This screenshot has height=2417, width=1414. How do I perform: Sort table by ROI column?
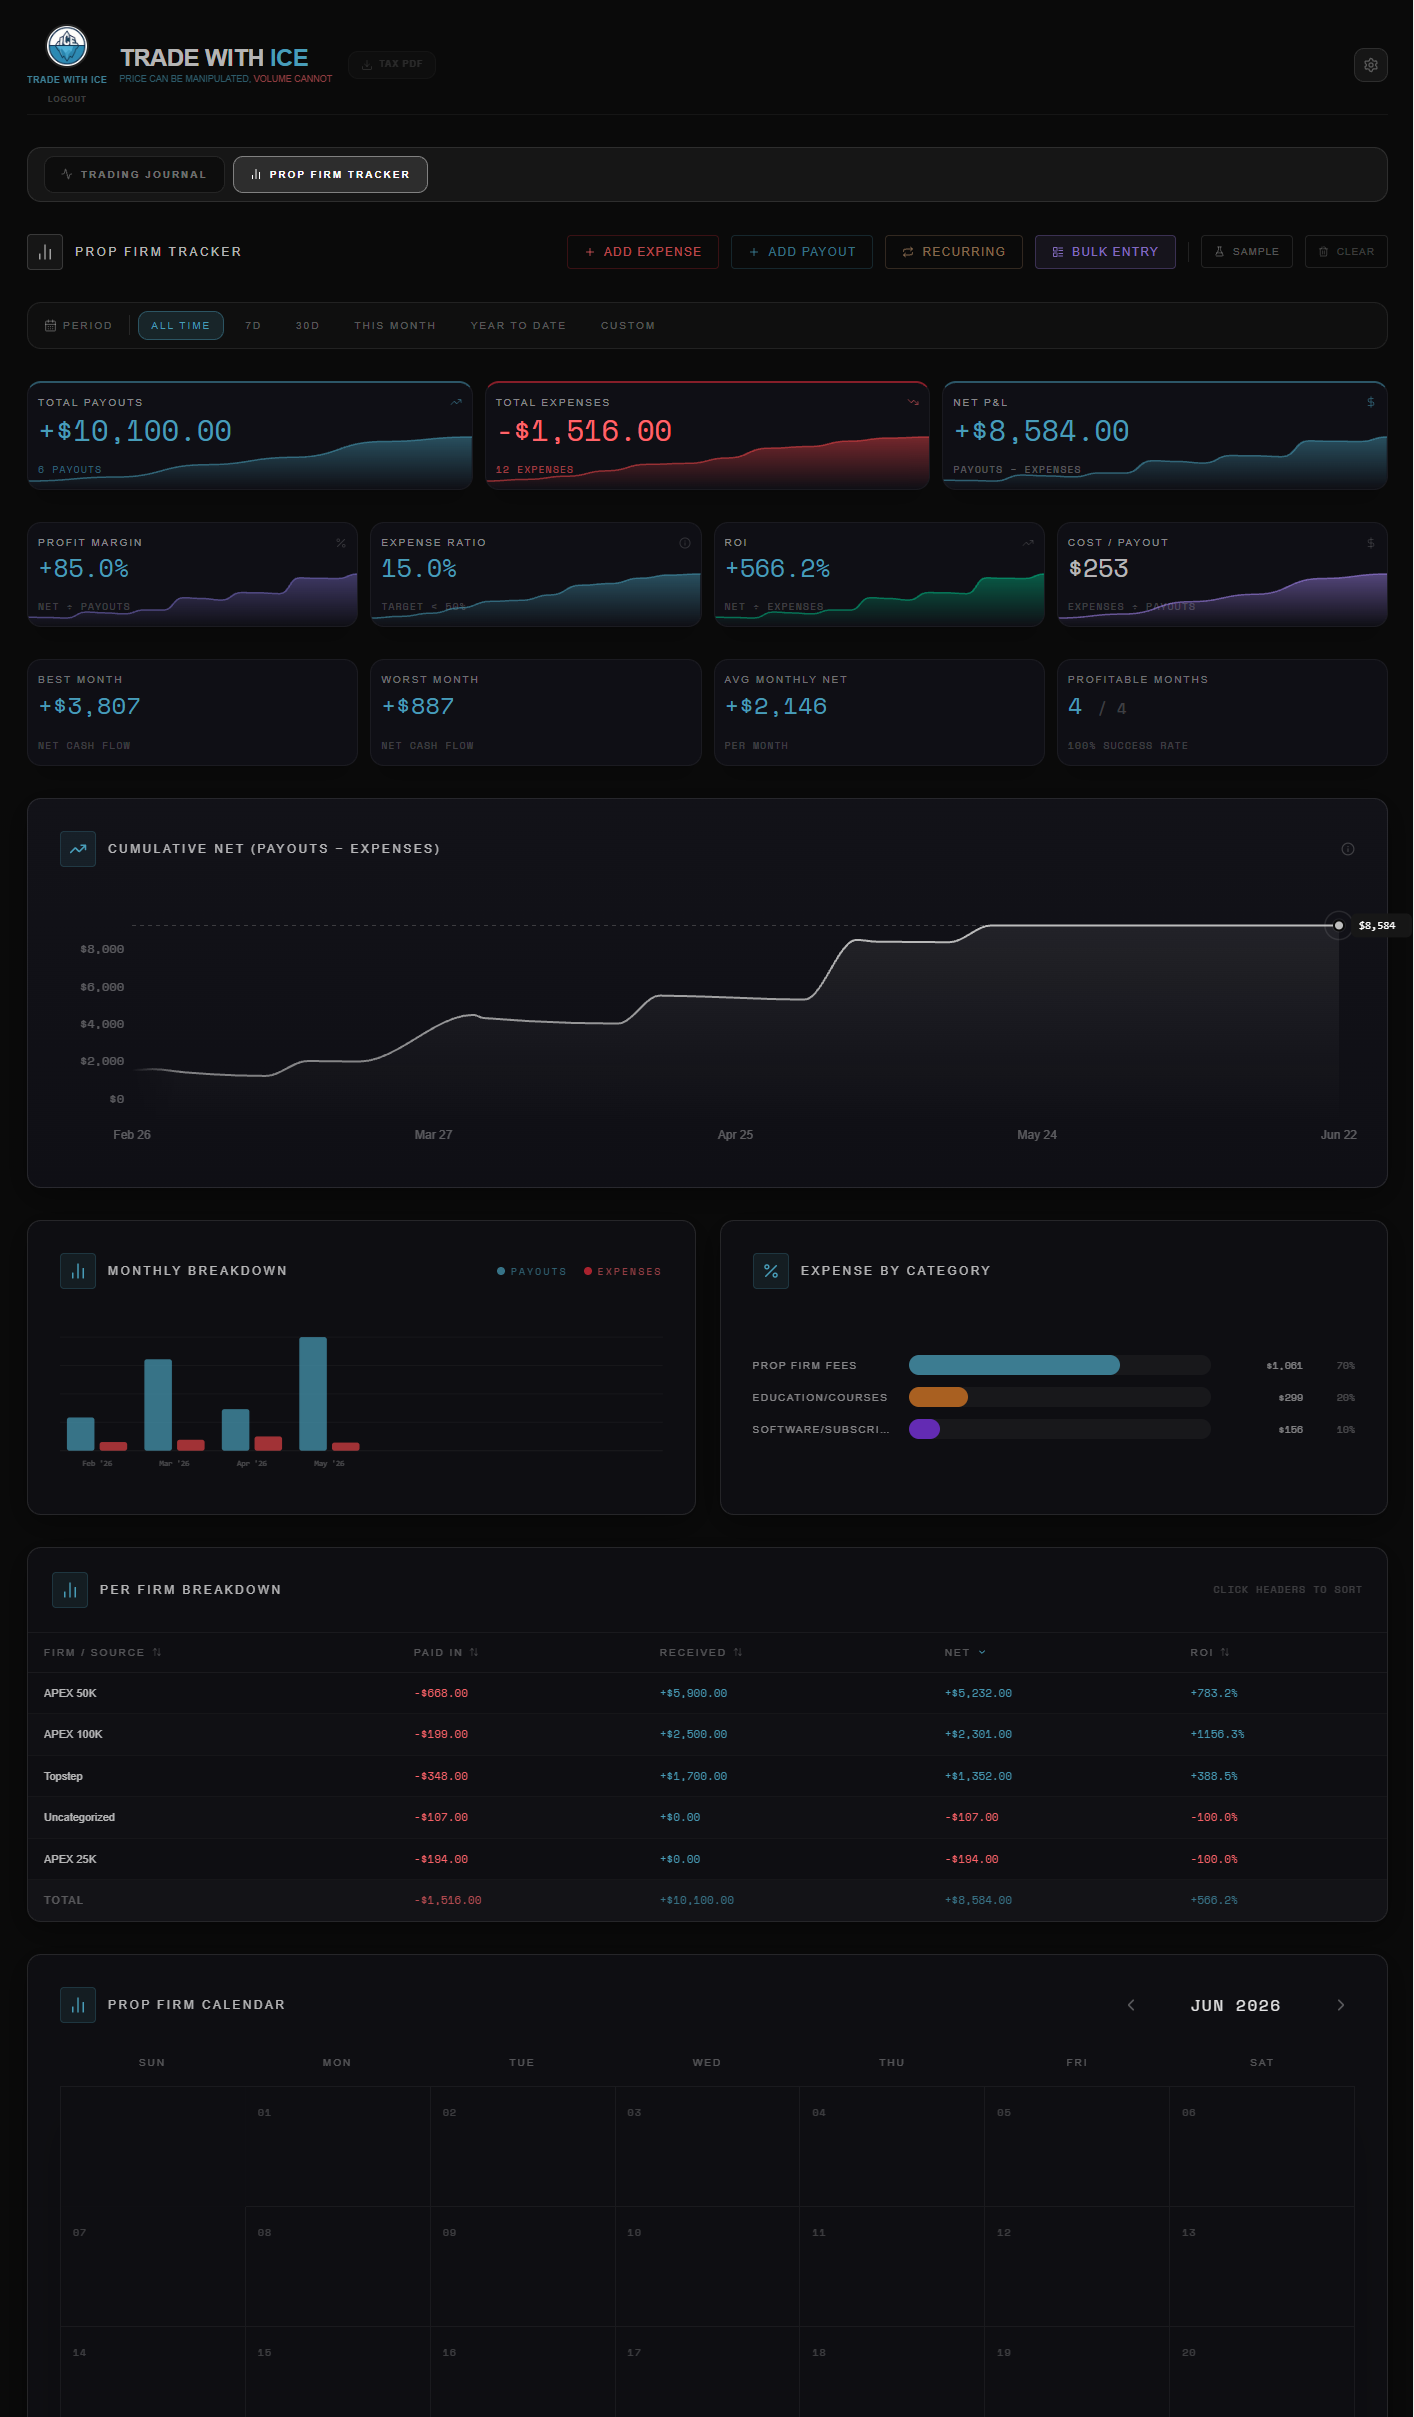click(1209, 1653)
